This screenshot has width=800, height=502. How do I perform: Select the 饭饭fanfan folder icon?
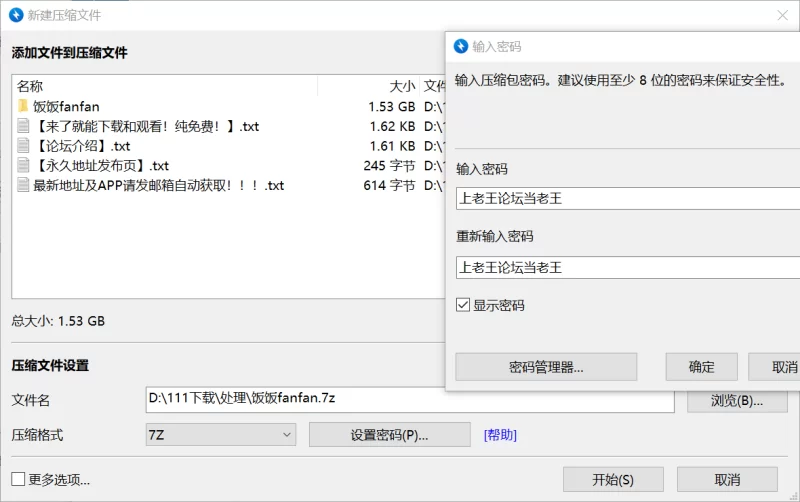23,106
